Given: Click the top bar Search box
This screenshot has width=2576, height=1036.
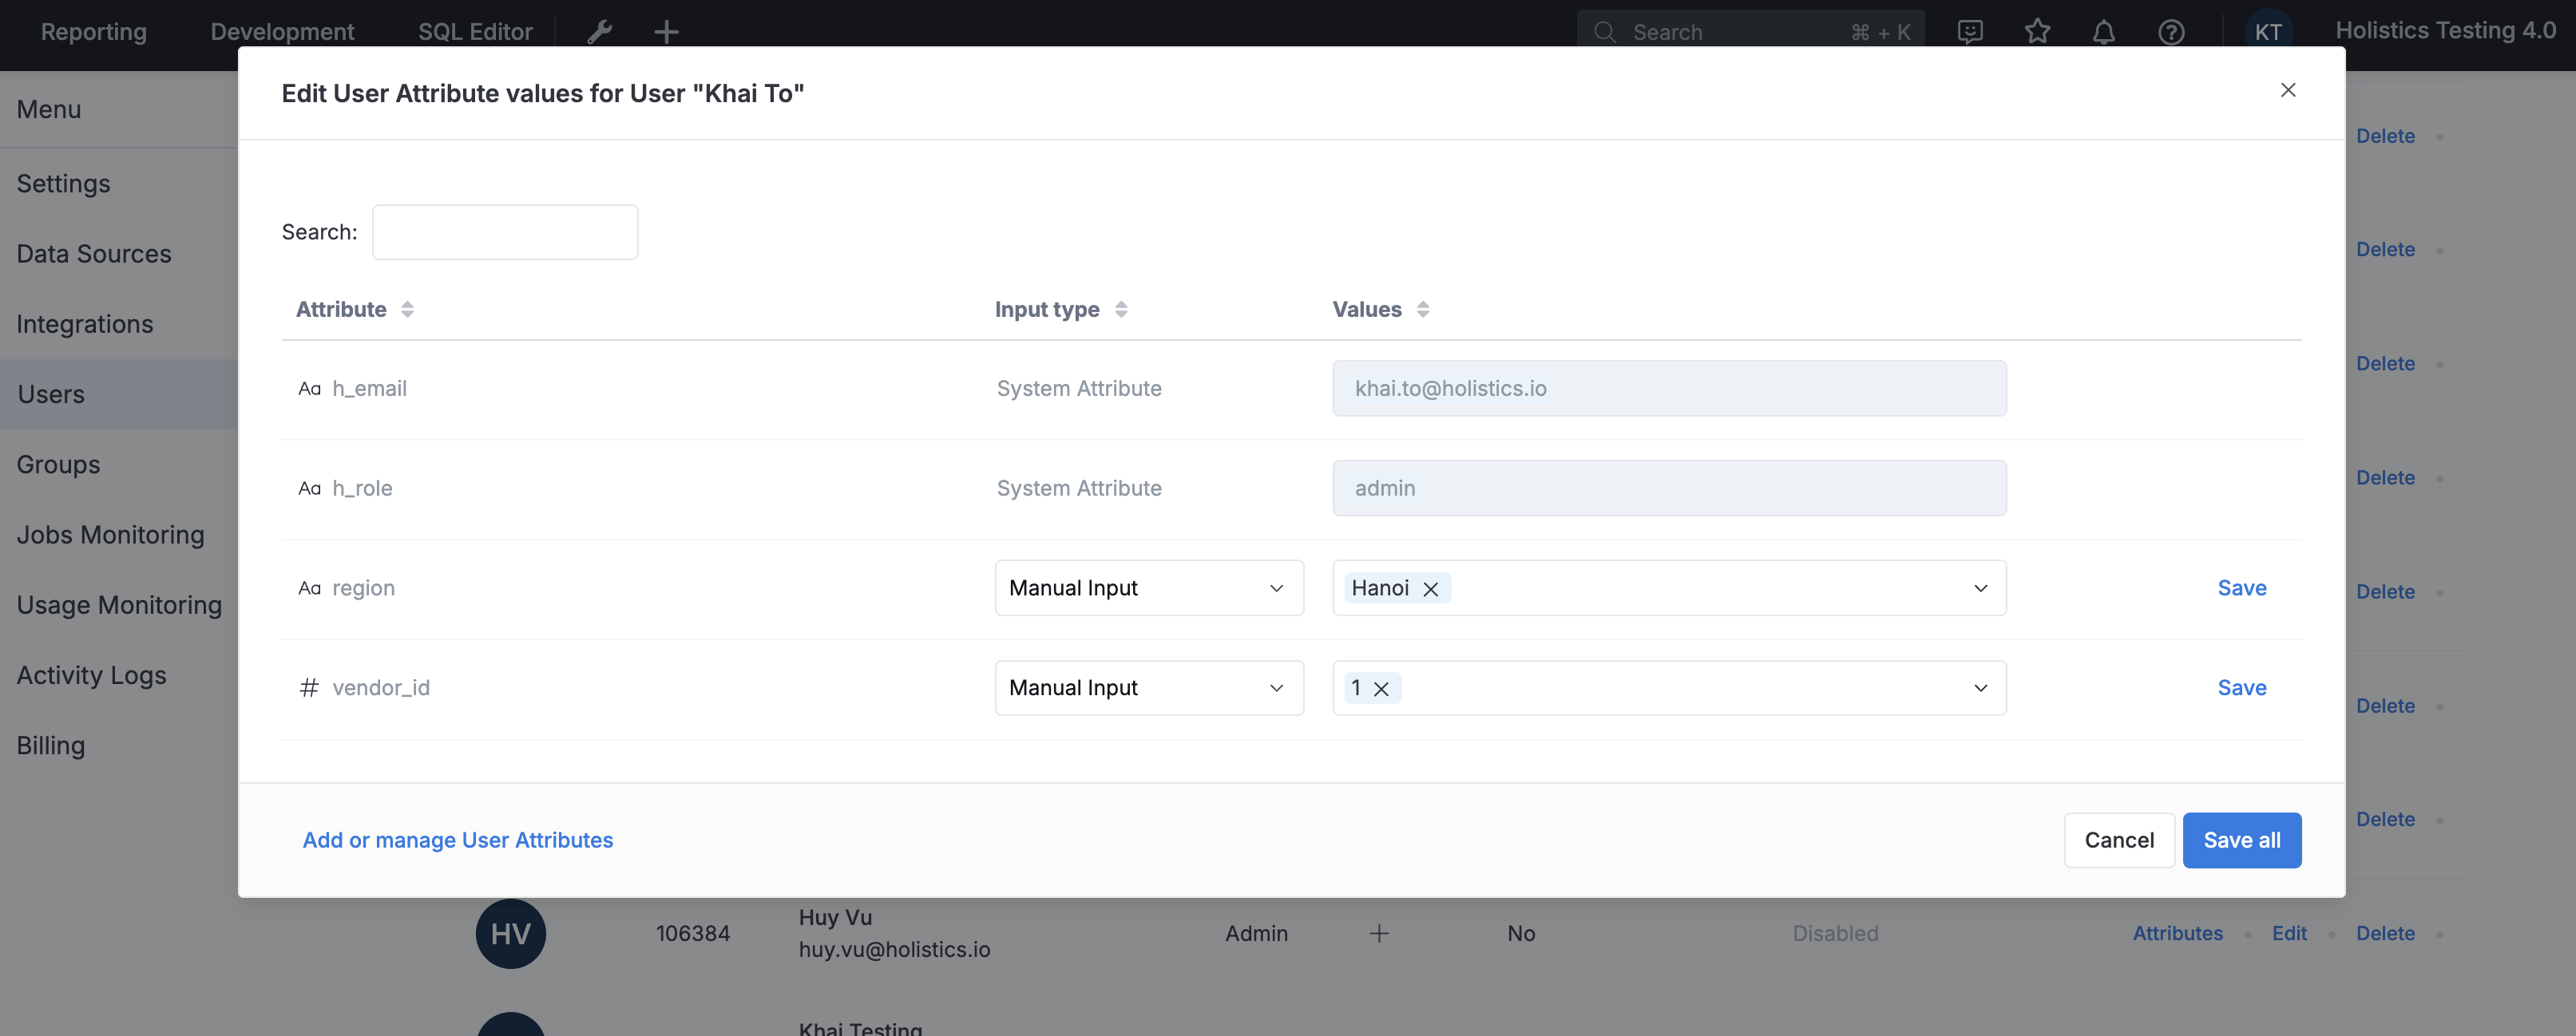Looking at the screenshot, I should pos(1750,32).
